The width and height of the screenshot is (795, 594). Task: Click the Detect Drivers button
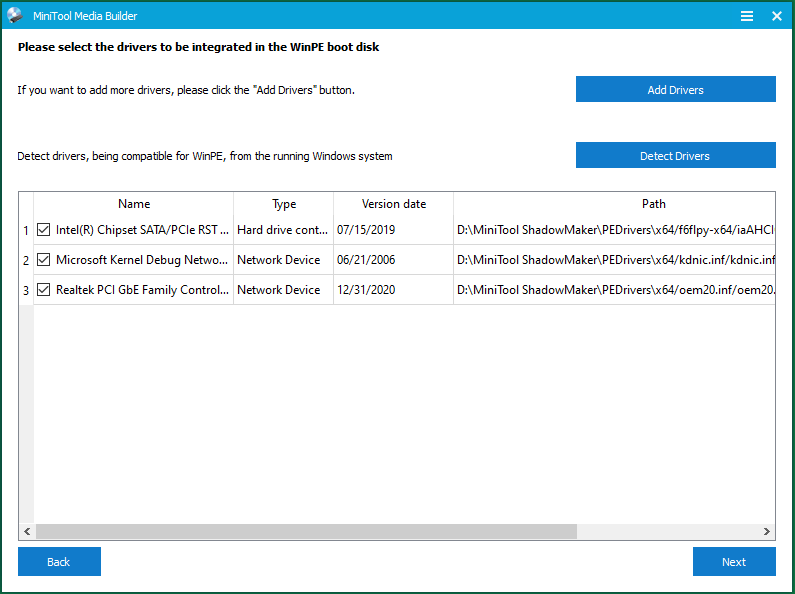point(675,156)
